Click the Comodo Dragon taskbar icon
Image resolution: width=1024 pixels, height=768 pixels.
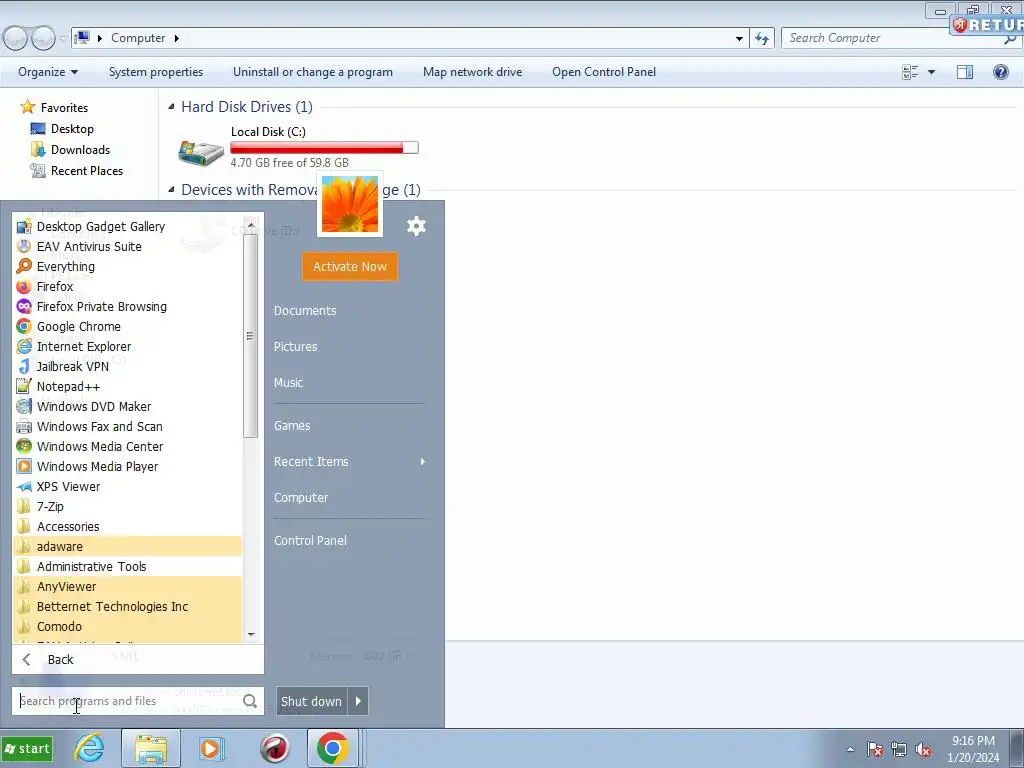coord(275,748)
